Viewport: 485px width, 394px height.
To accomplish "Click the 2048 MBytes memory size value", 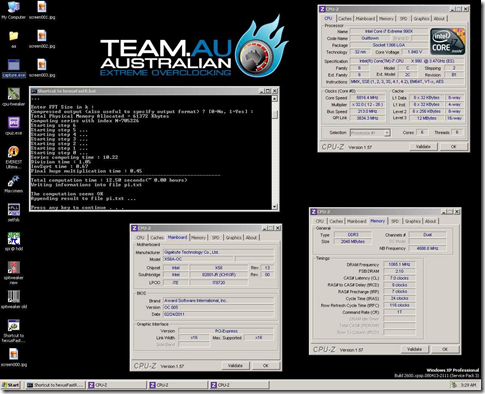I will click(353, 241).
